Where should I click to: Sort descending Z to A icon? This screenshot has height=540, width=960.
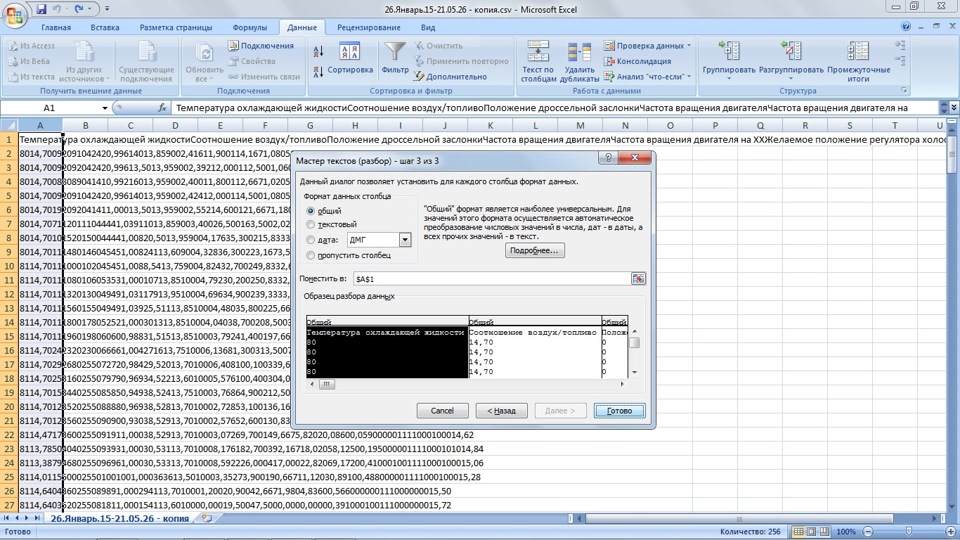(318, 72)
